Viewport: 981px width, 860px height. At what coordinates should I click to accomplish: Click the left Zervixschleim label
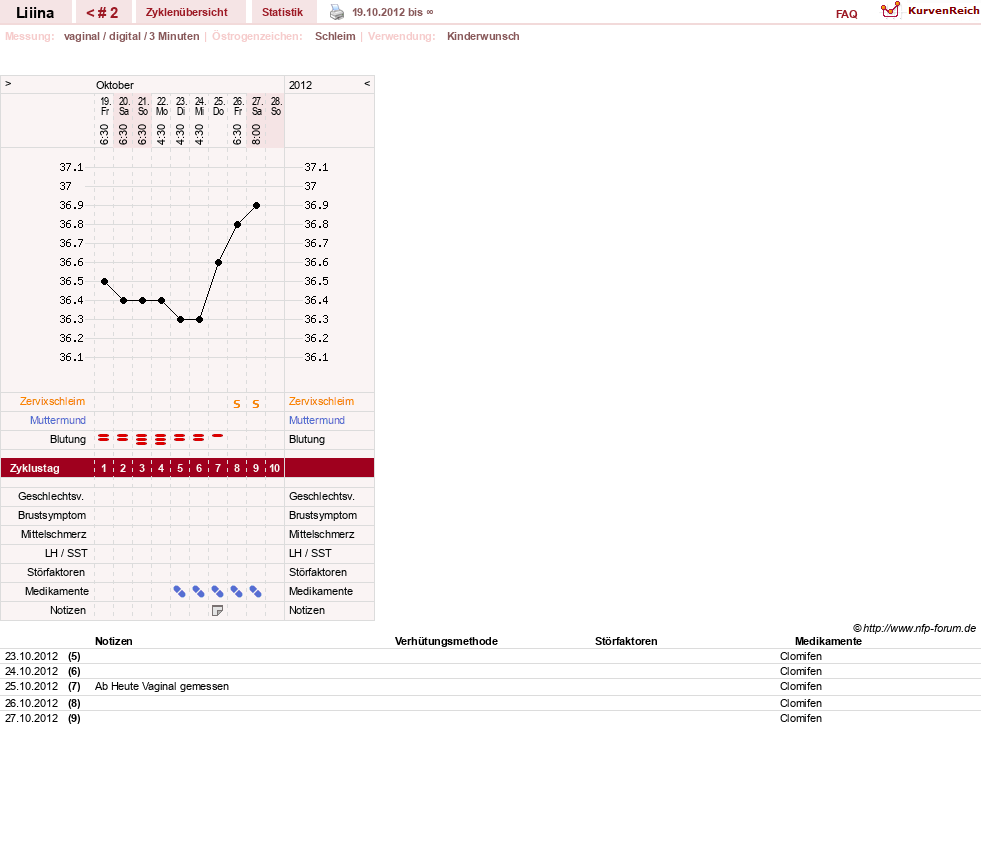pyautogui.click(x=53, y=402)
